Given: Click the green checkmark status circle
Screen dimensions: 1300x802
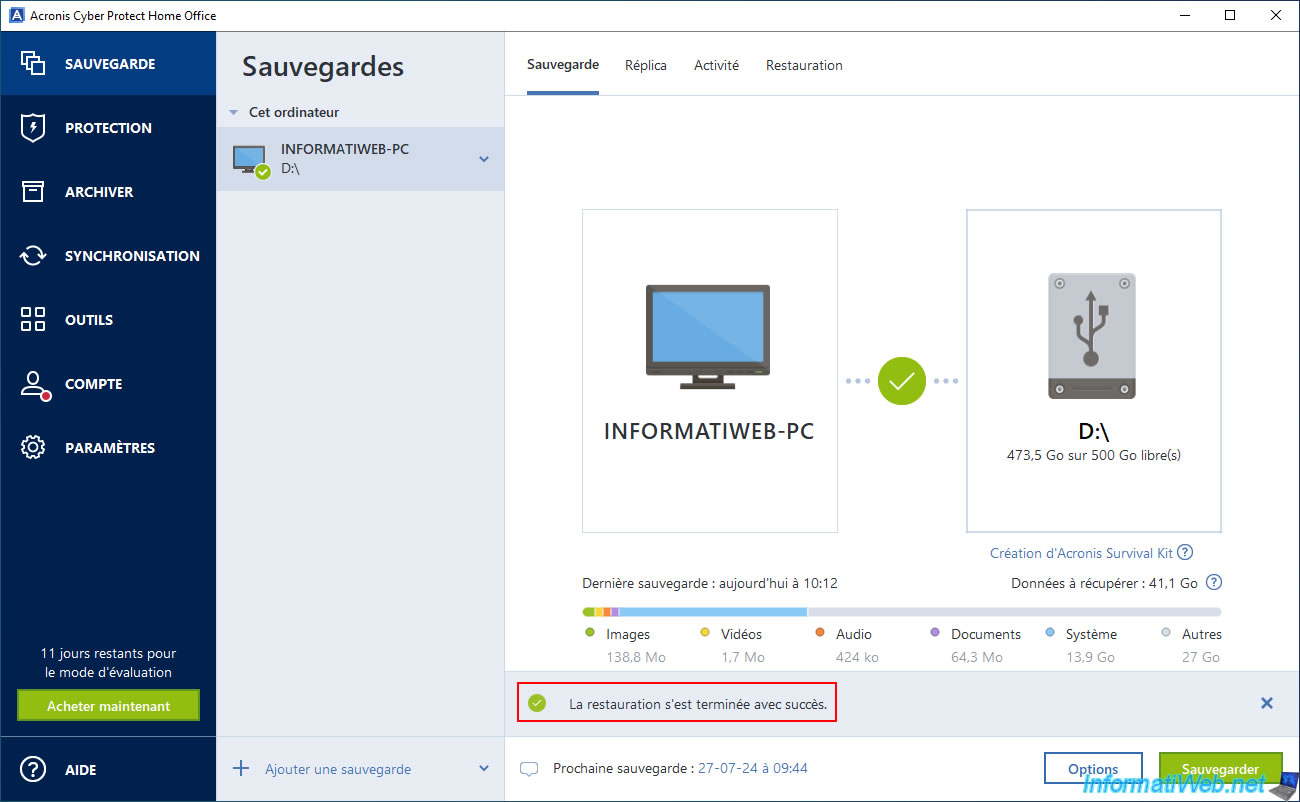Looking at the screenshot, I should [902, 380].
